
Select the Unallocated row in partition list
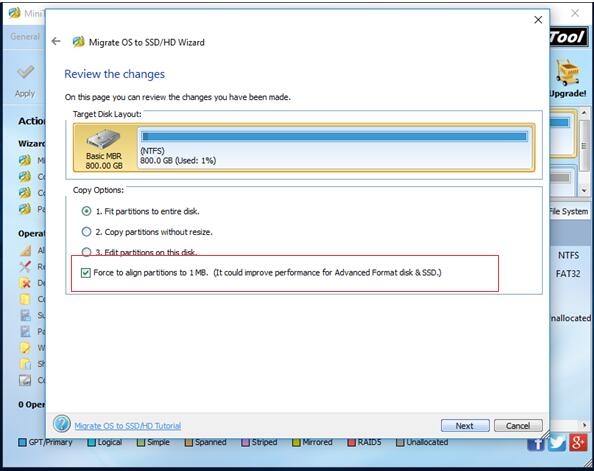570,318
